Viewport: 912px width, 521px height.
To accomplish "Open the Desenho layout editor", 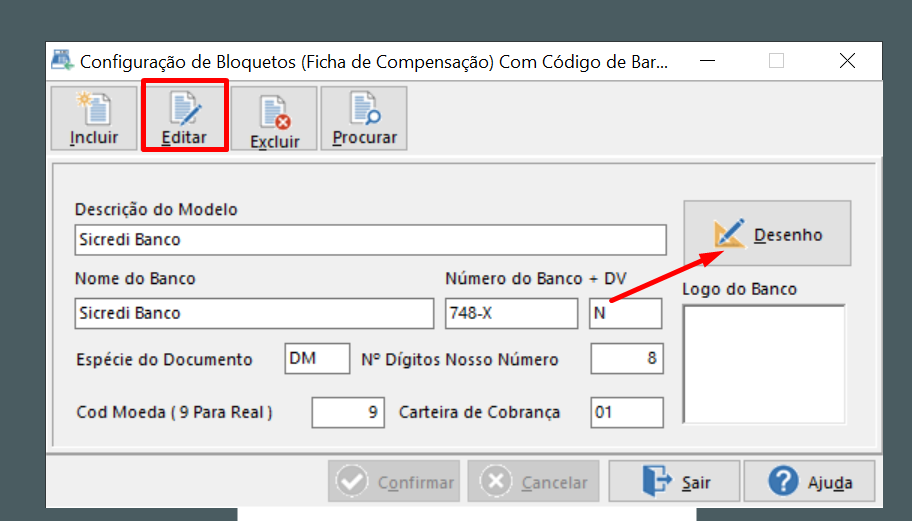I will coord(767,234).
